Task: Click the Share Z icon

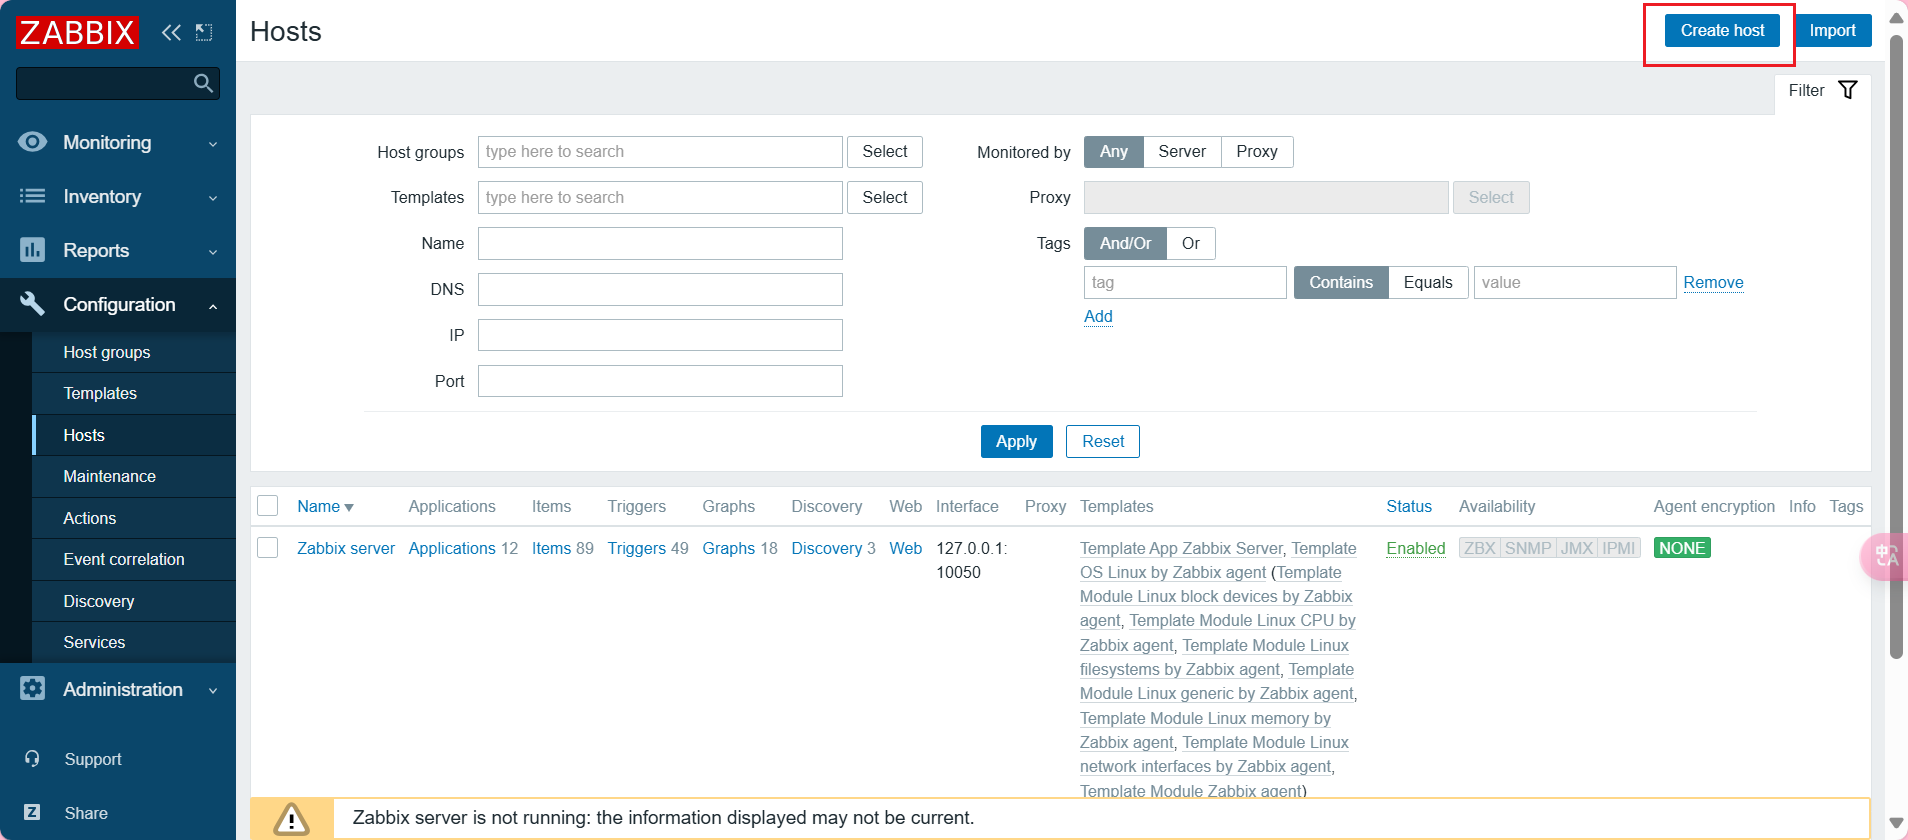Action: [x=32, y=813]
